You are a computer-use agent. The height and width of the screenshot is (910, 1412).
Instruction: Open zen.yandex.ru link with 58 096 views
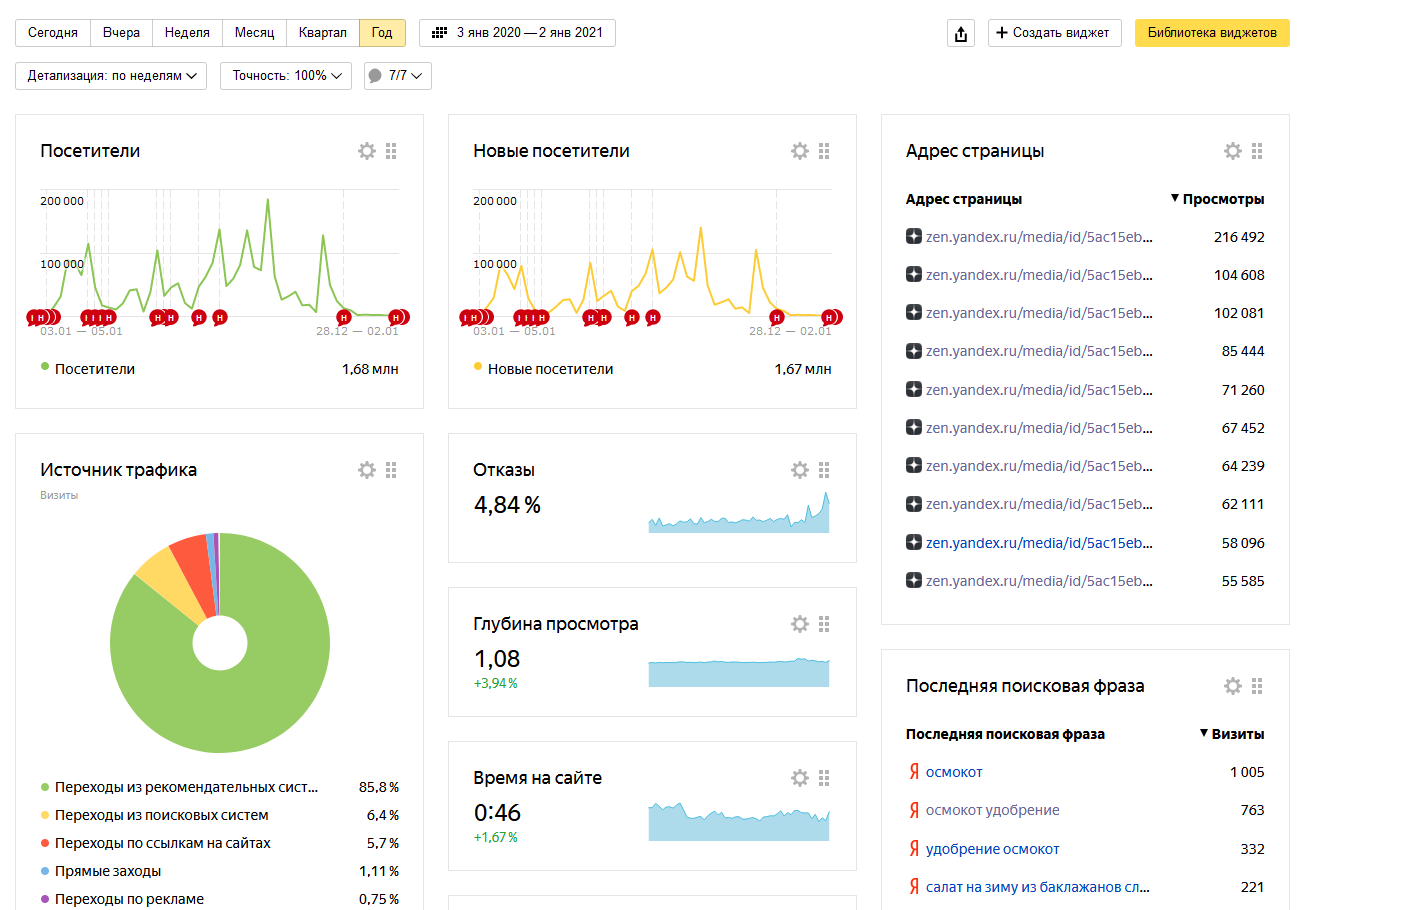[x=1039, y=543]
